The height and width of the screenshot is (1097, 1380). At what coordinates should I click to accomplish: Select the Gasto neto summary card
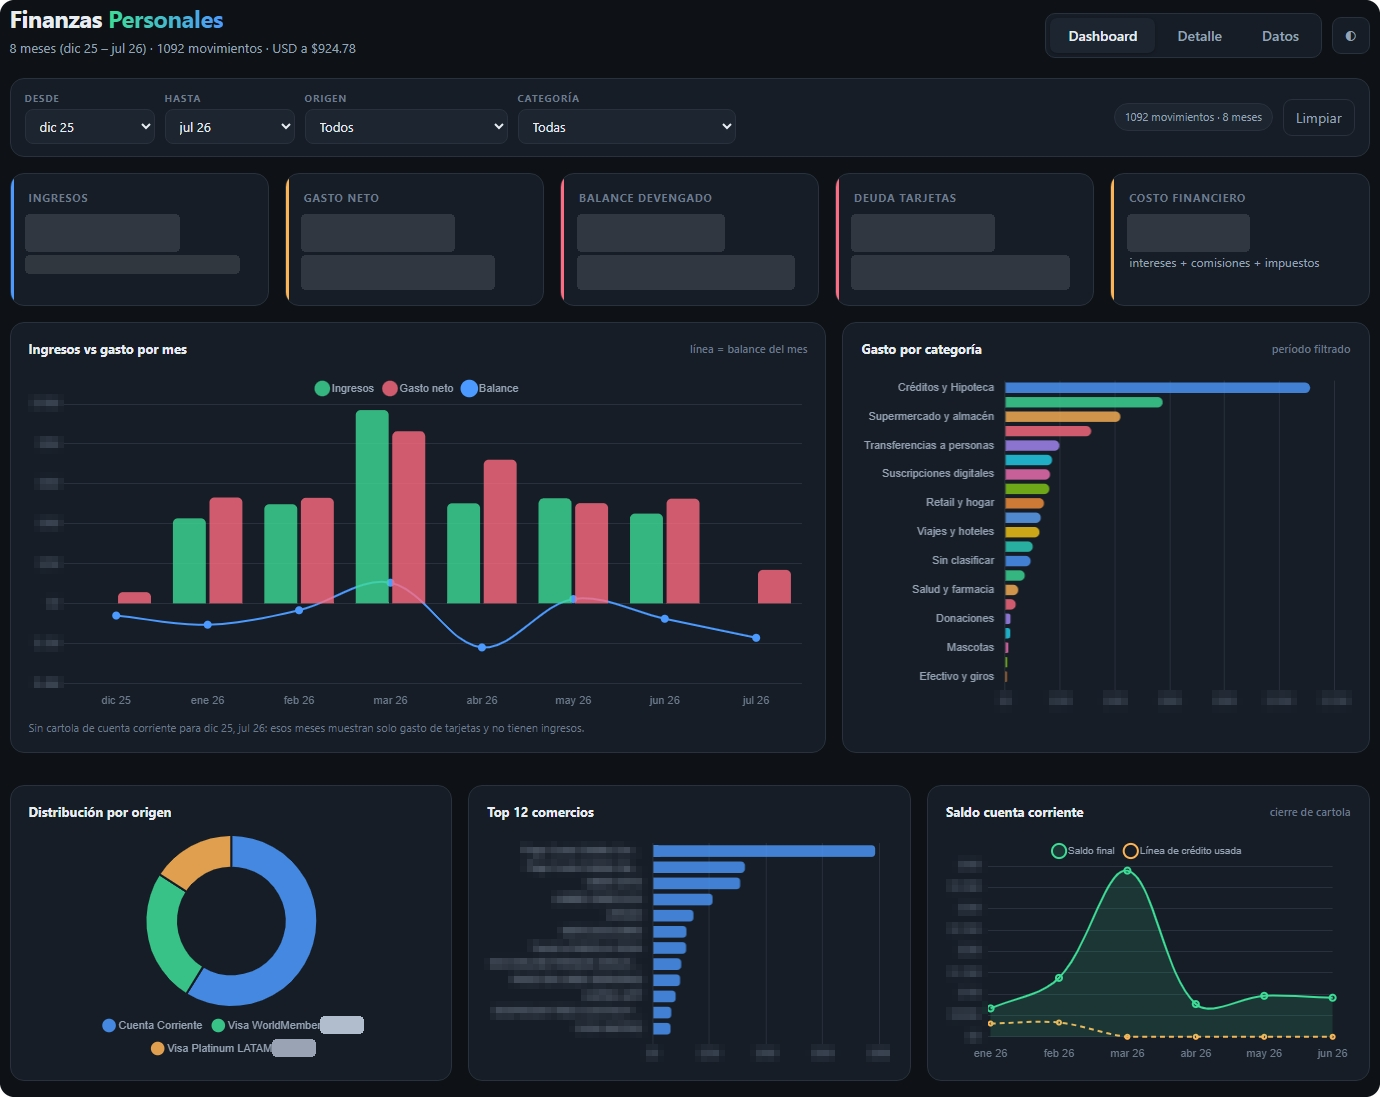(414, 240)
